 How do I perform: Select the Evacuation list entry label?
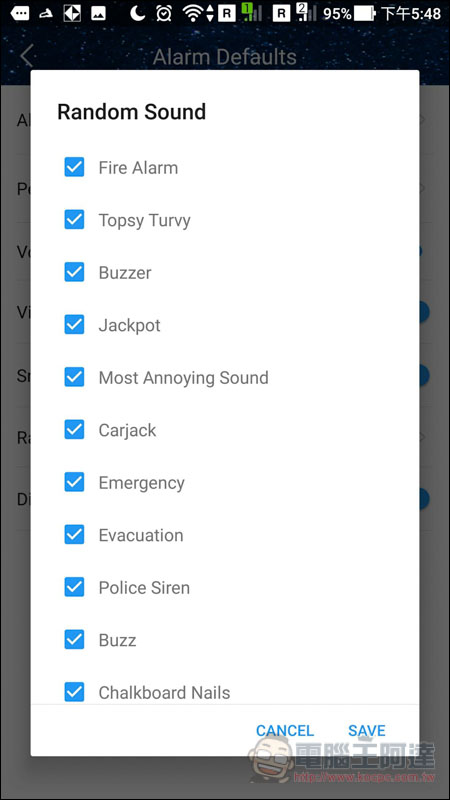click(141, 535)
